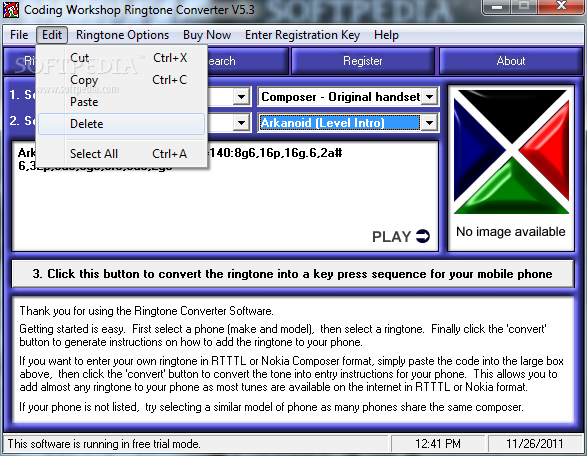This screenshot has height=456, width=587.
Task: Choose Paste from the Edit menu
Action: click(122, 102)
